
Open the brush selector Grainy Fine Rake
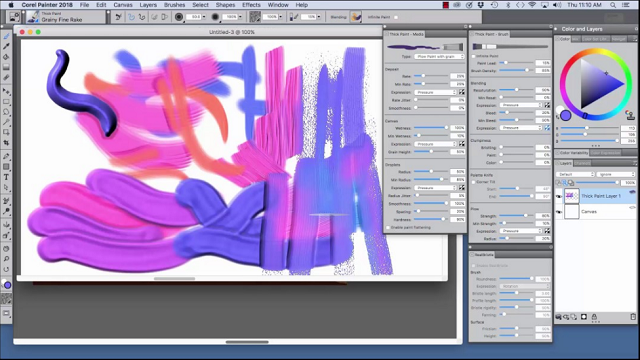coord(66,17)
